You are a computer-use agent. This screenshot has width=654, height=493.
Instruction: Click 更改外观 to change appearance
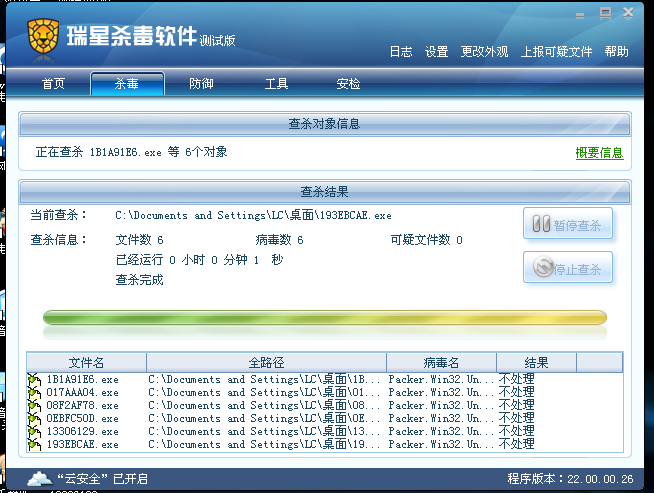click(484, 52)
